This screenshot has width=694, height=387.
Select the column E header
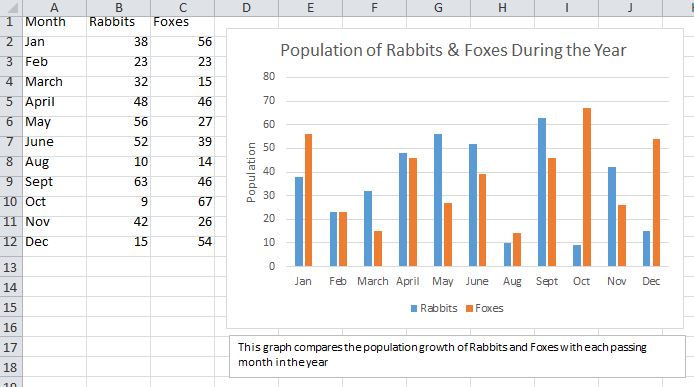[x=310, y=8]
